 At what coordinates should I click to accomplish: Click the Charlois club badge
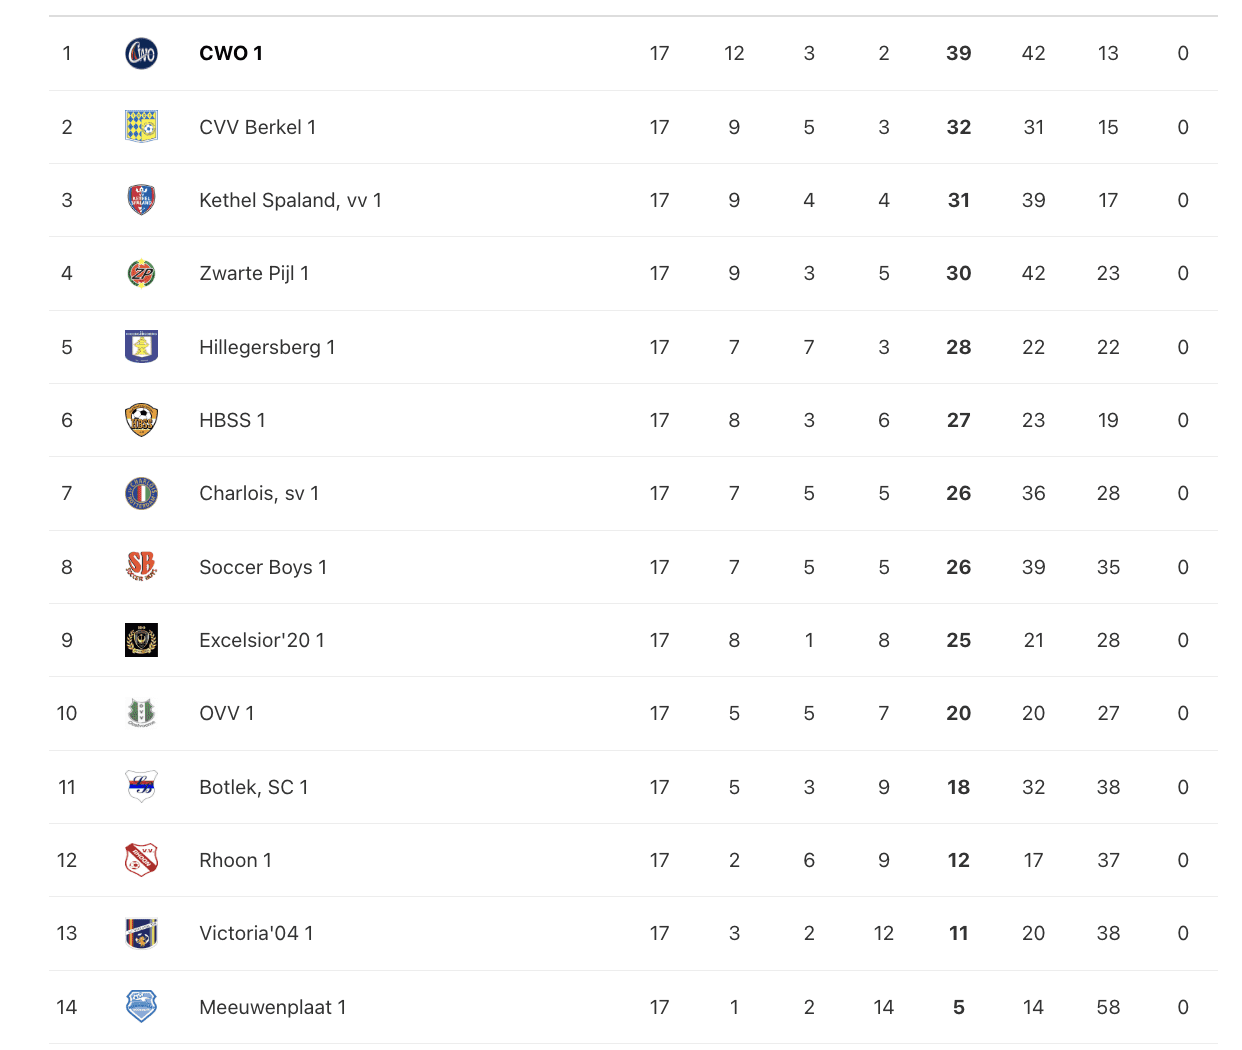click(x=141, y=493)
